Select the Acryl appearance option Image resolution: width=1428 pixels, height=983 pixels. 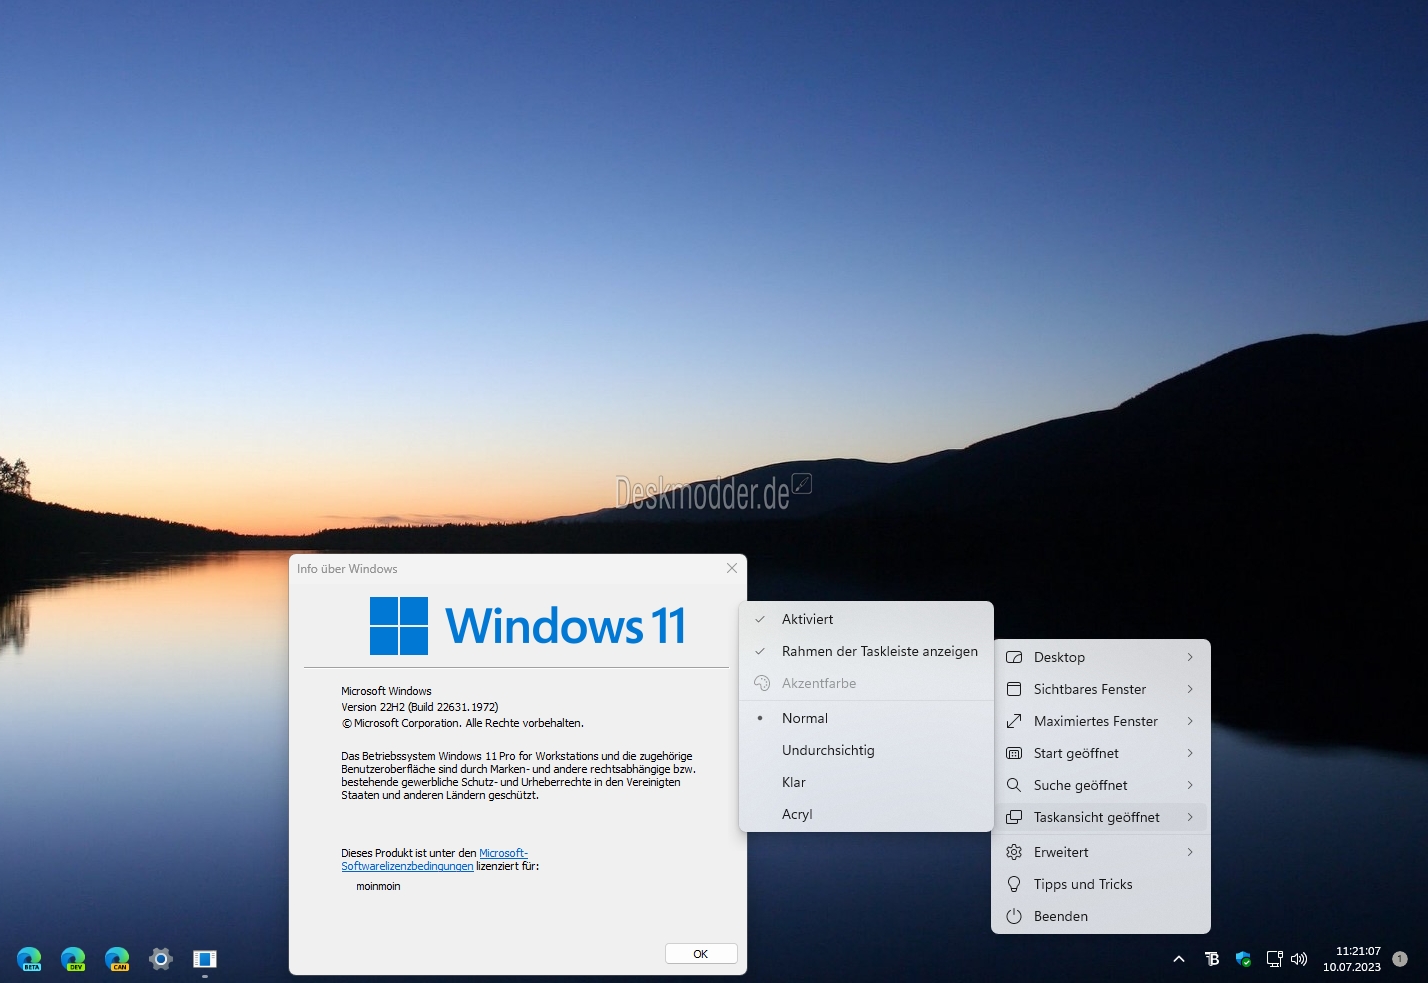[x=866, y=814]
